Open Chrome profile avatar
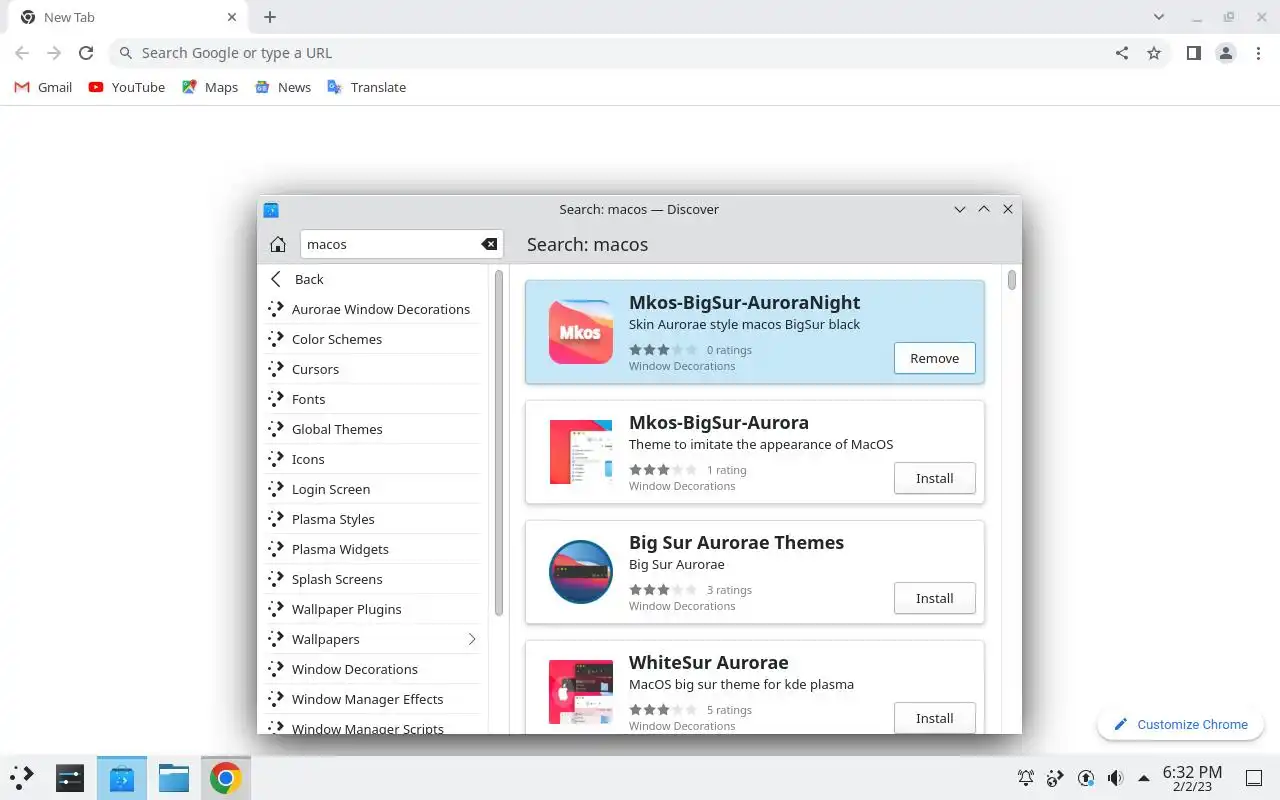The height and width of the screenshot is (800, 1280). [1226, 53]
